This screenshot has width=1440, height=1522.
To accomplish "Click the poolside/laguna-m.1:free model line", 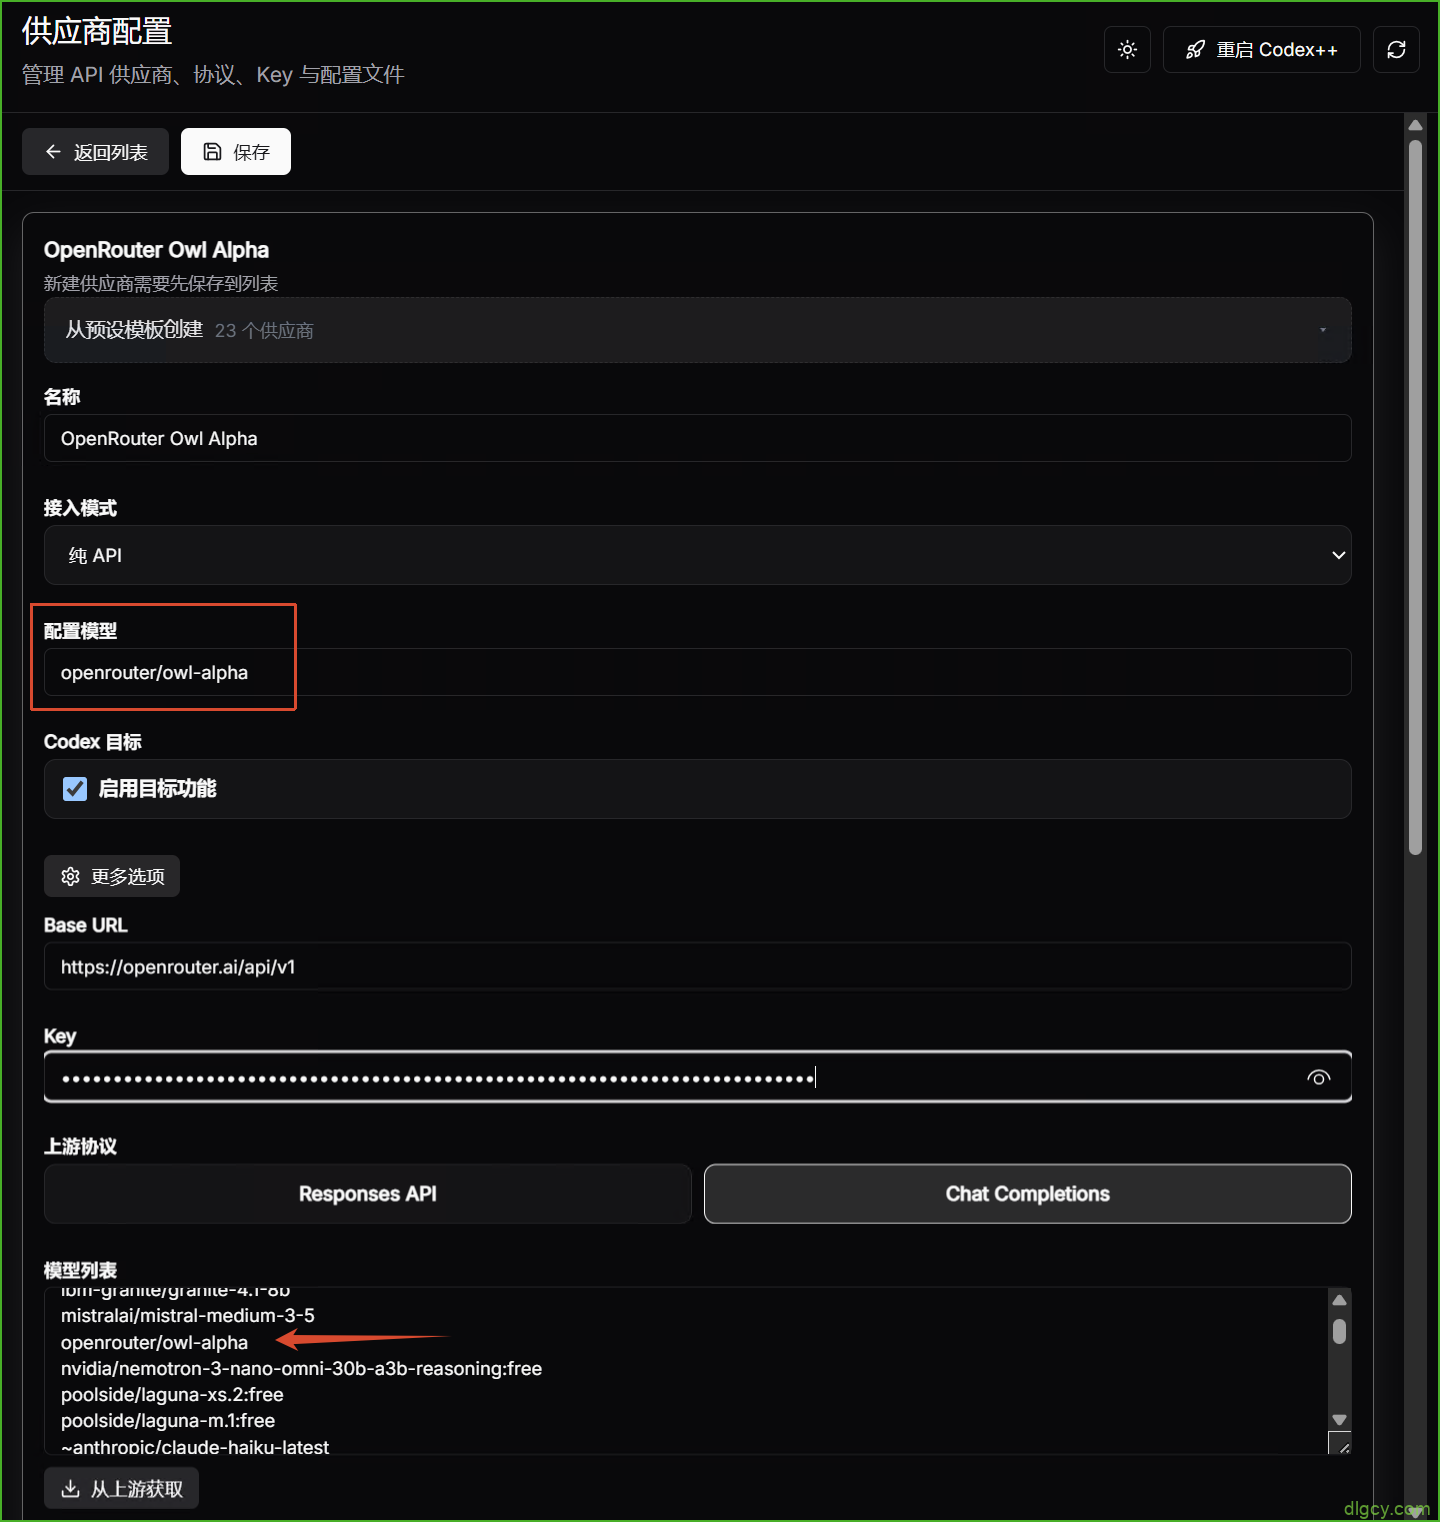I will click(168, 1421).
